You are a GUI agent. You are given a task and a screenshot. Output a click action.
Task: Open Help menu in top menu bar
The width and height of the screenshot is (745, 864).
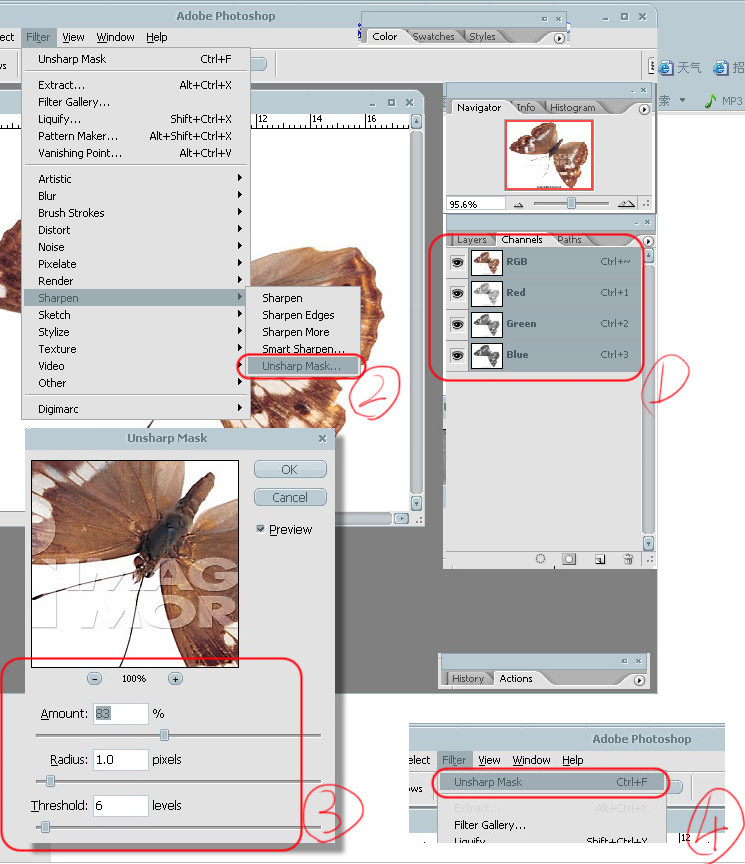pos(156,37)
